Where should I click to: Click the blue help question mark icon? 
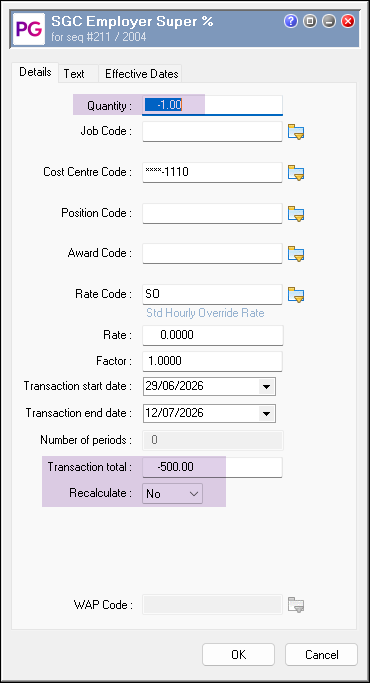click(291, 21)
